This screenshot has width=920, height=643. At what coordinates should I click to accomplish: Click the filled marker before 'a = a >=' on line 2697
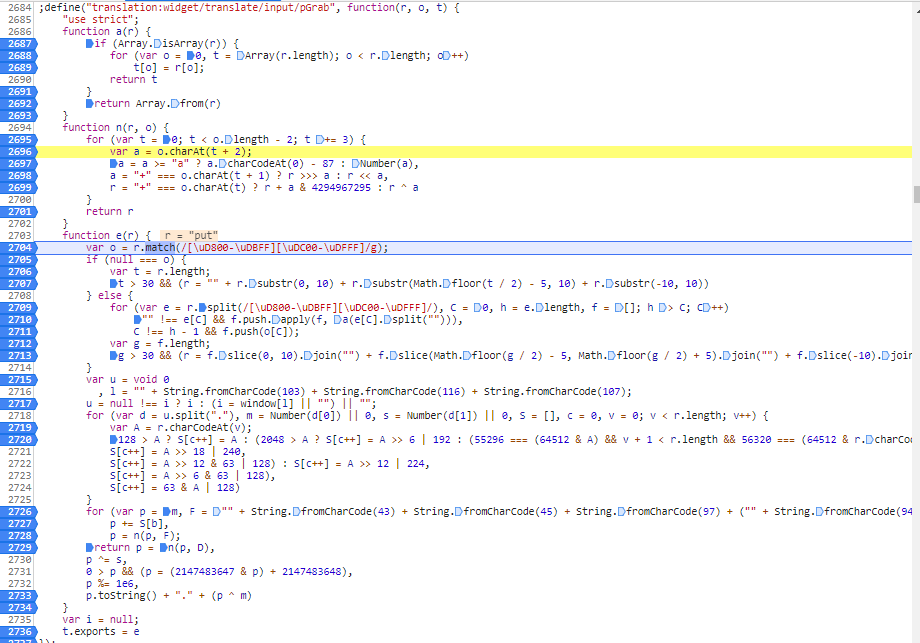(x=113, y=164)
